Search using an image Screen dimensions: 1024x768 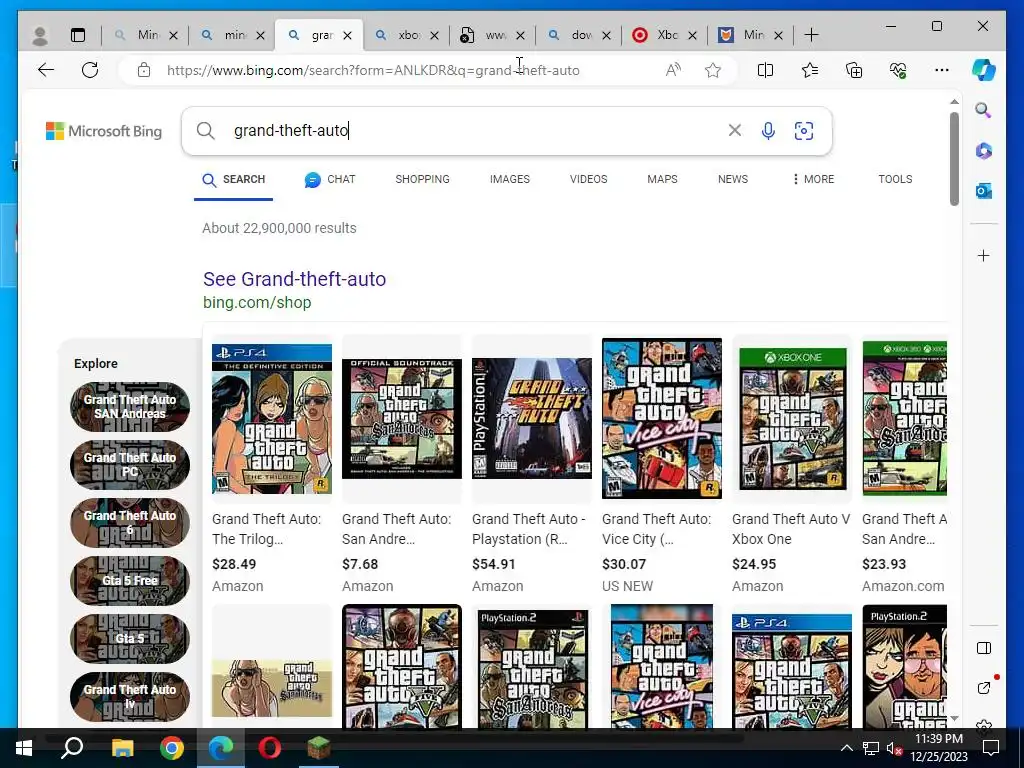tap(804, 131)
